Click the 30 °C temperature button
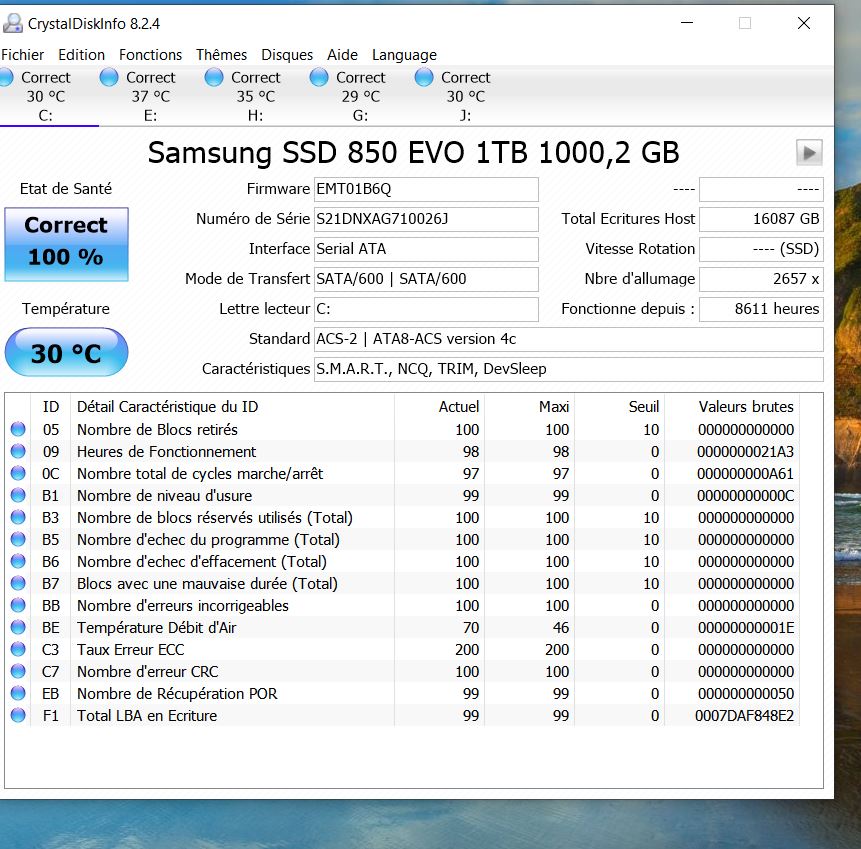This screenshot has width=861, height=849. pos(66,352)
